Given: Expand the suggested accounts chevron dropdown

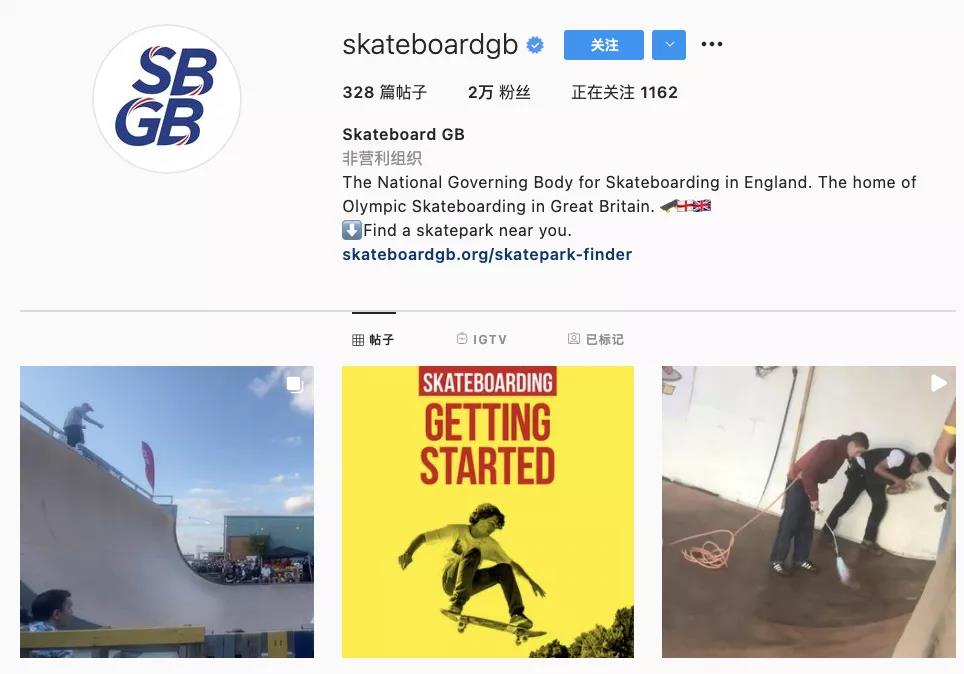Looking at the screenshot, I should point(669,45).
